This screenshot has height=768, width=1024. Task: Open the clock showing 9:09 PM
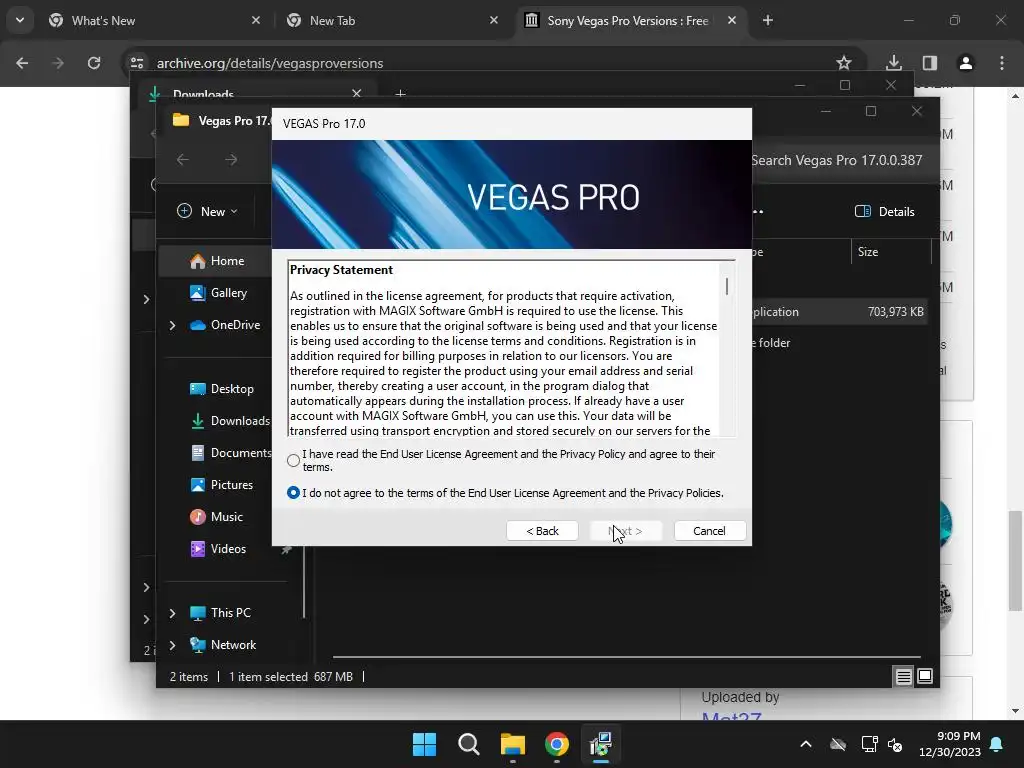coord(950,744)
